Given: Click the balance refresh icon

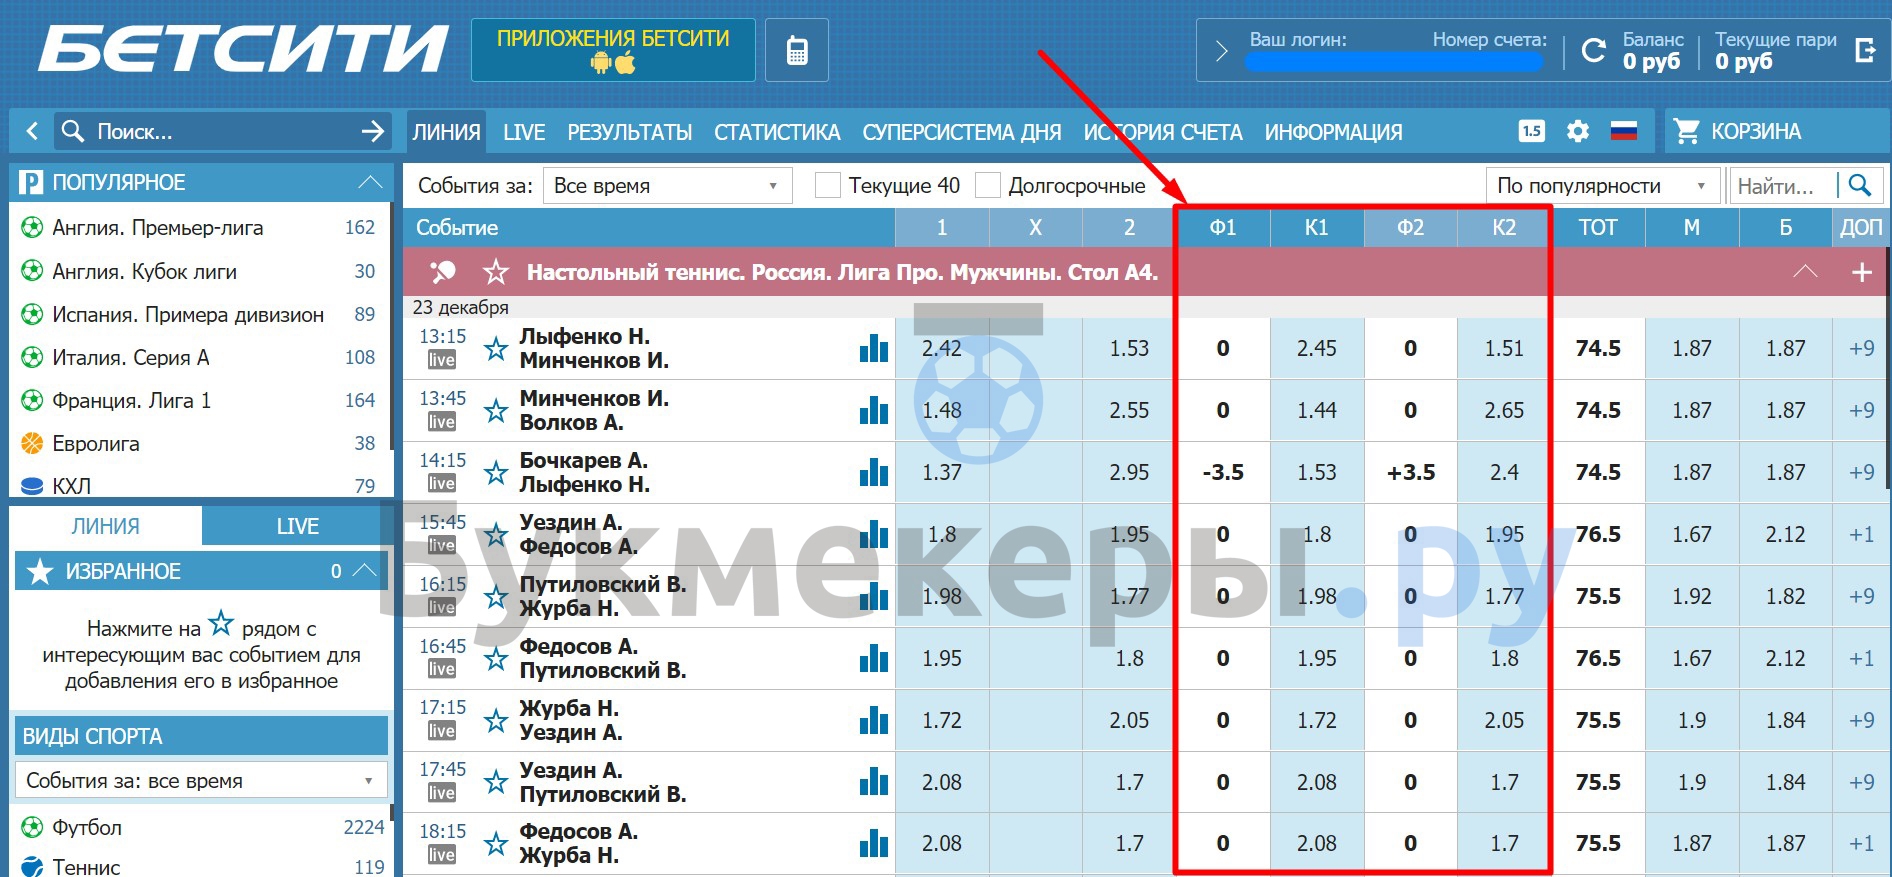Looking at the screenshot, I should coord(1593,50).
